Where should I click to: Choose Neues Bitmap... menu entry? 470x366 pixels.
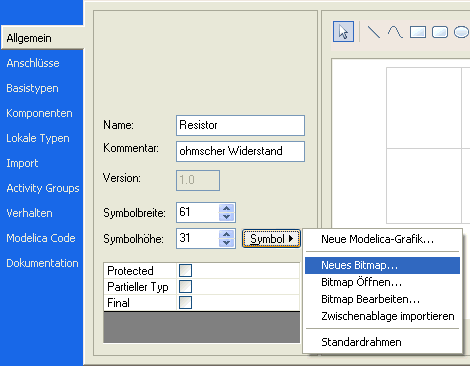click(382, 265)
